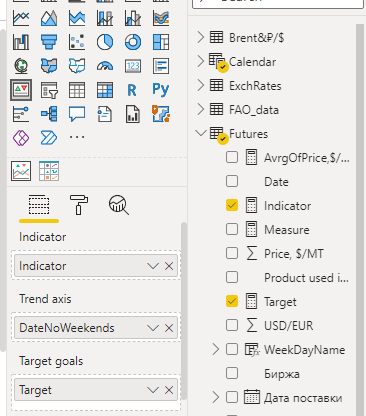Screen dimensions: 366x416
Task: Select the ArcGIS Maps visual
Action: 161,114
